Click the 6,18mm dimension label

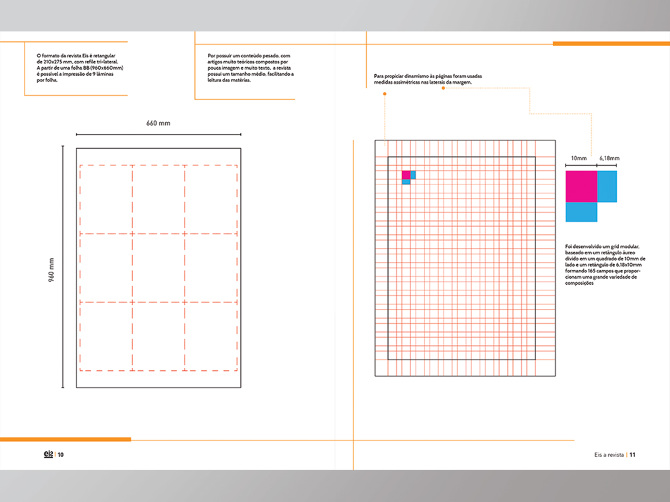(x=609, y=158)
